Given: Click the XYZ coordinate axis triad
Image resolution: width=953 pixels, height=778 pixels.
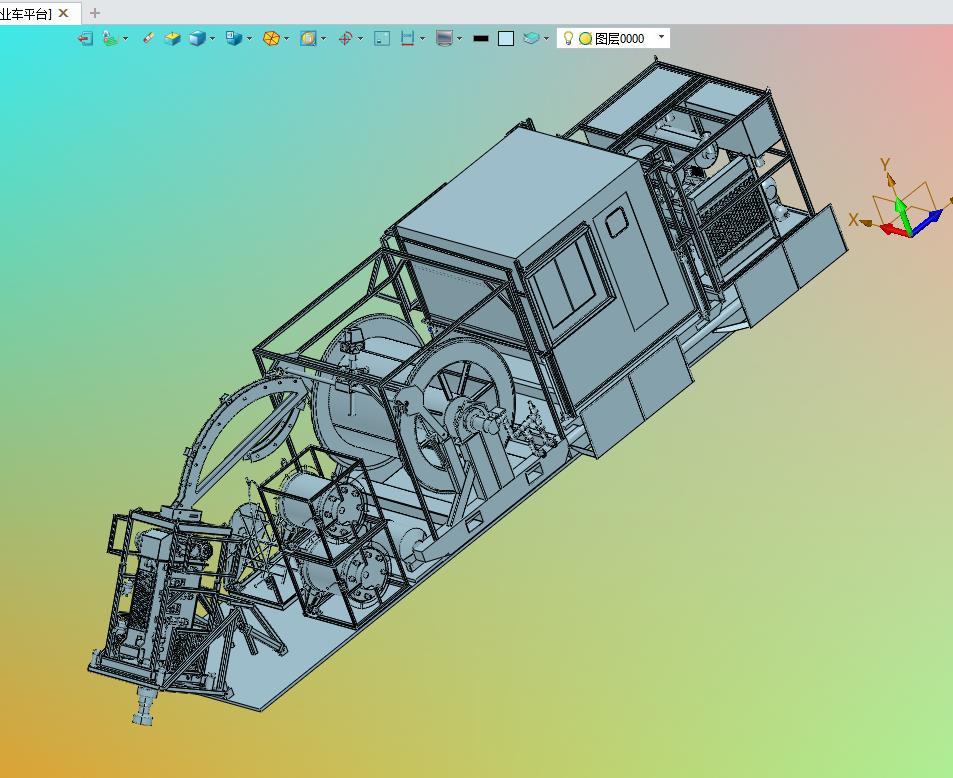Looking at the screenshot, I should 901,201.
